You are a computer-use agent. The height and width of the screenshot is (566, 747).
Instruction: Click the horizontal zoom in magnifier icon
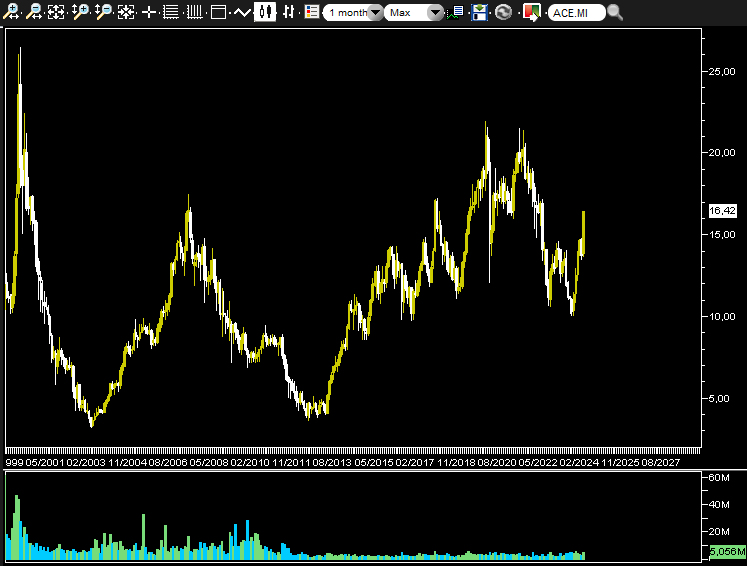click(10, 12)
